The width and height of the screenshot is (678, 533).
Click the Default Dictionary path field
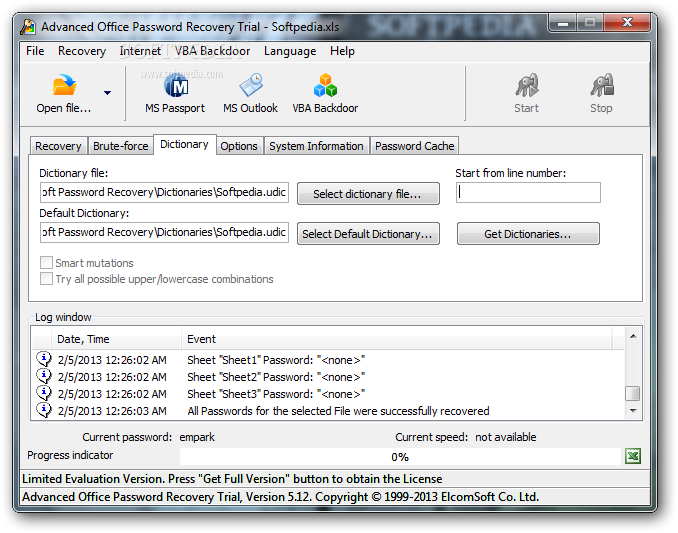tap(164, 233)
